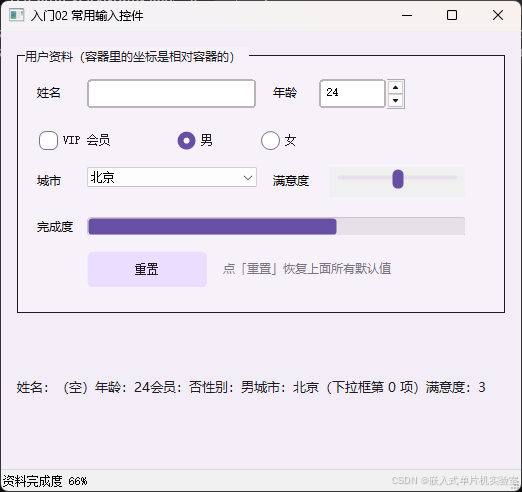Viewport: 522px width, 492px height.
Task: Click the 满意度 label
Action: (x=291, y=181)
